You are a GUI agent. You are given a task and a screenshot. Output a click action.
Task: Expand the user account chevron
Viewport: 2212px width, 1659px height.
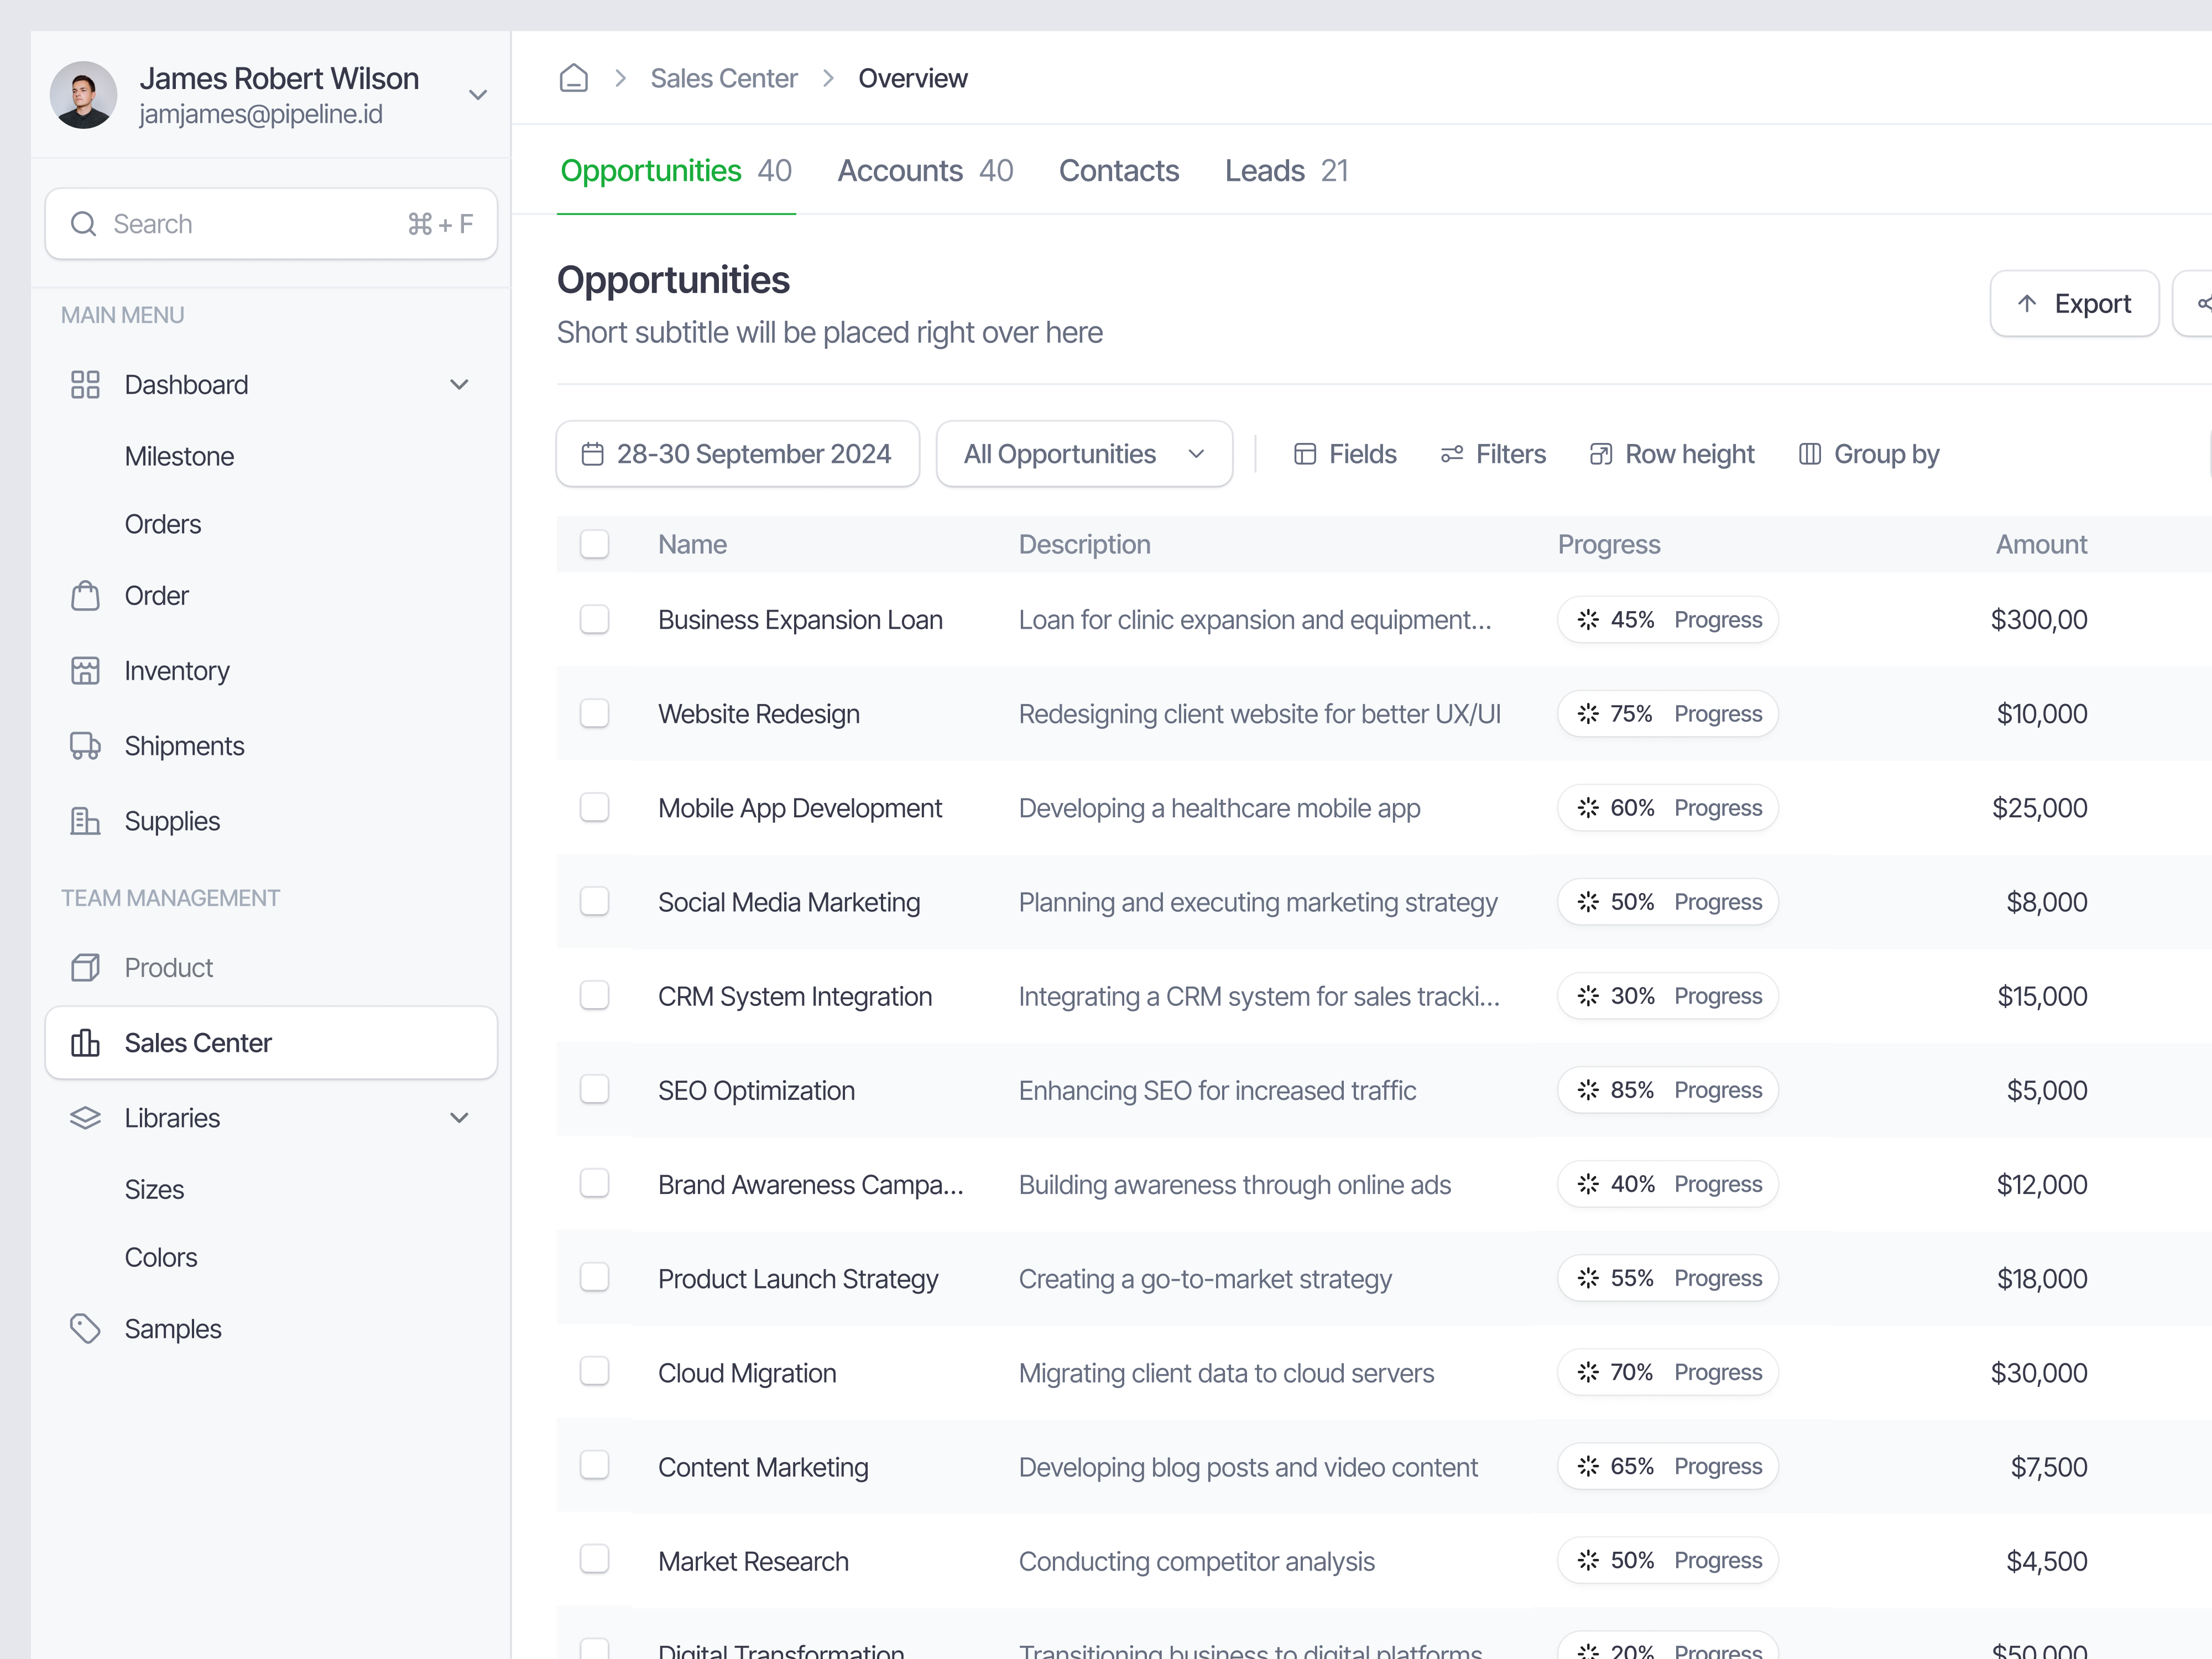pos(478,95)
